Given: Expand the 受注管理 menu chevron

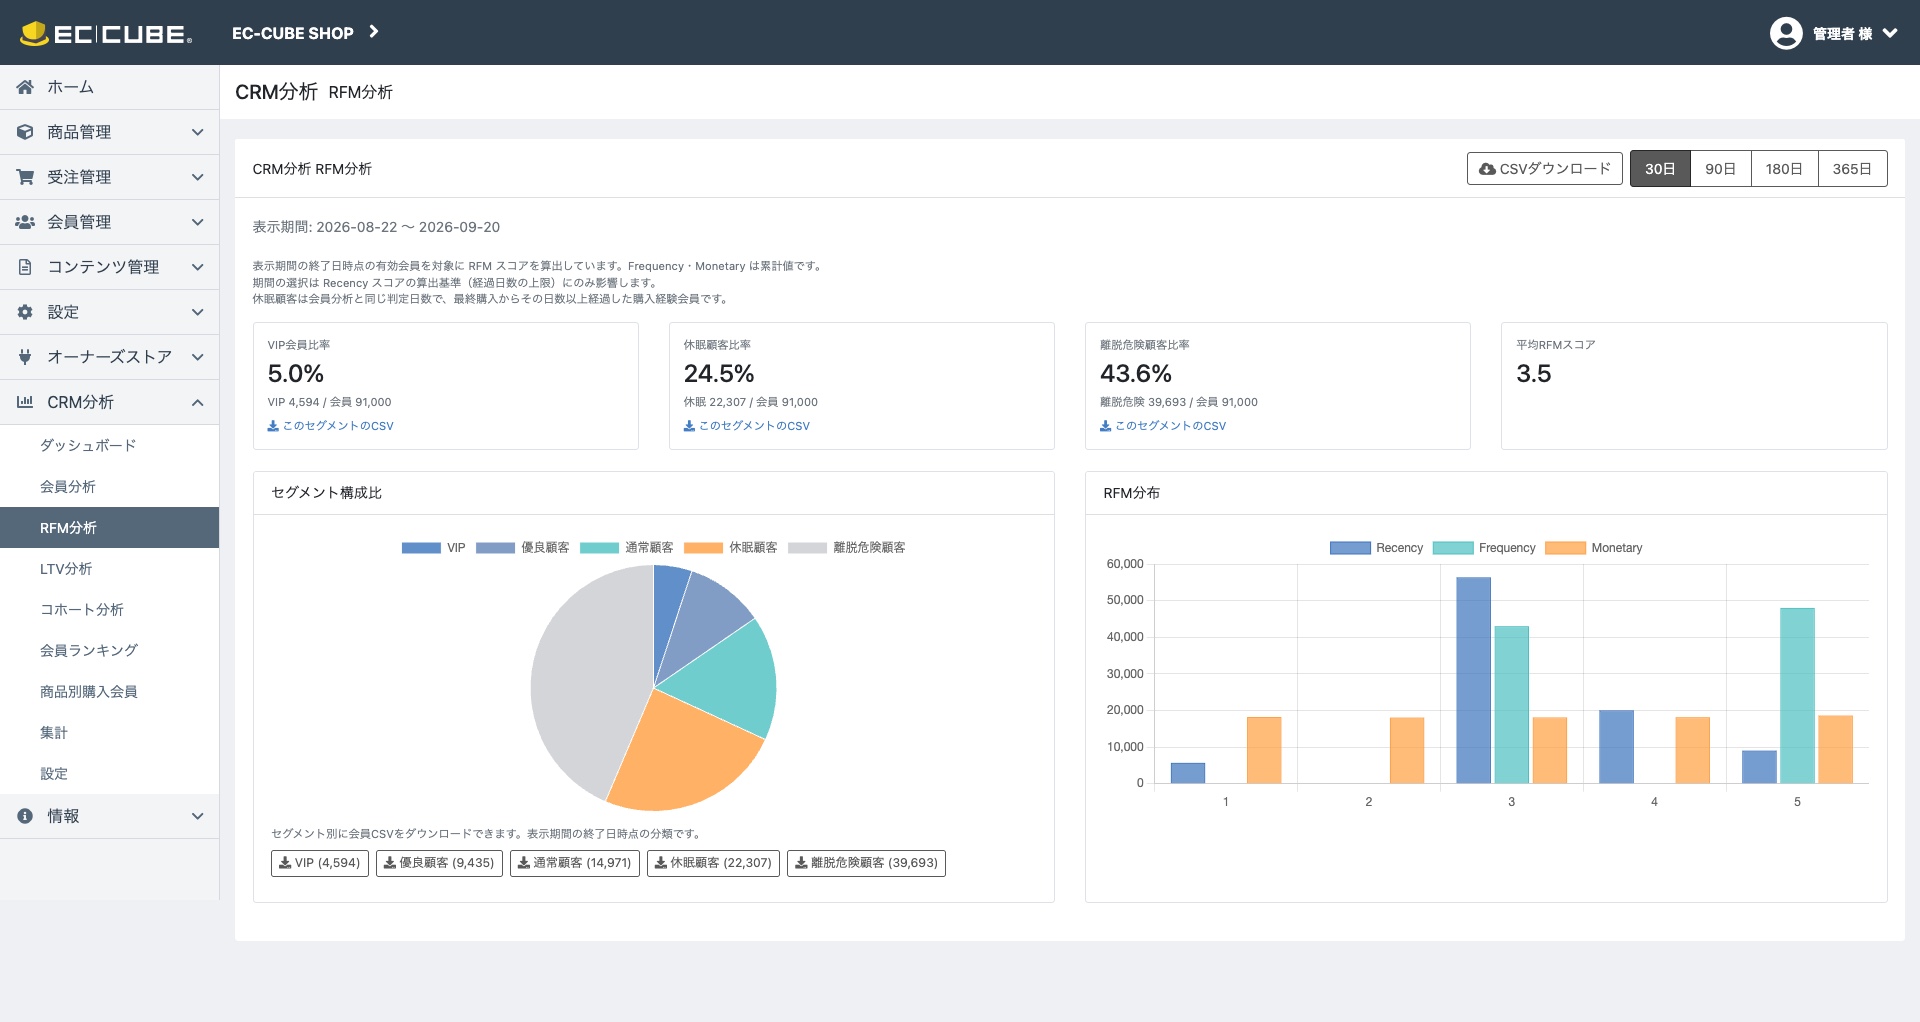Looking at the screenshot, I should [198, 177].
